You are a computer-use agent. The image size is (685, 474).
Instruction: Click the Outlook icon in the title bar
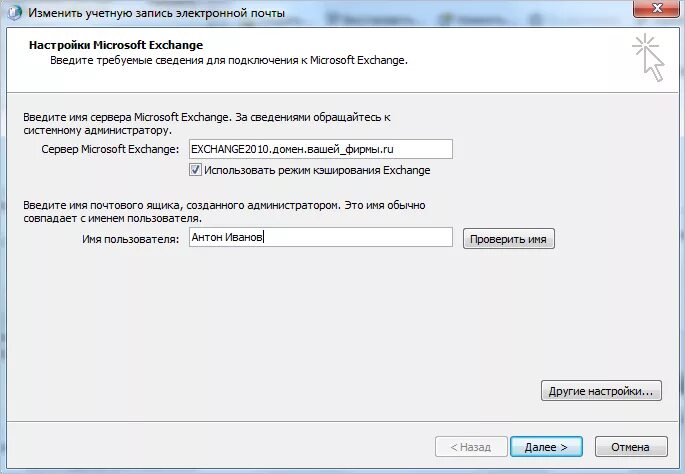click(x=14, y=13)
